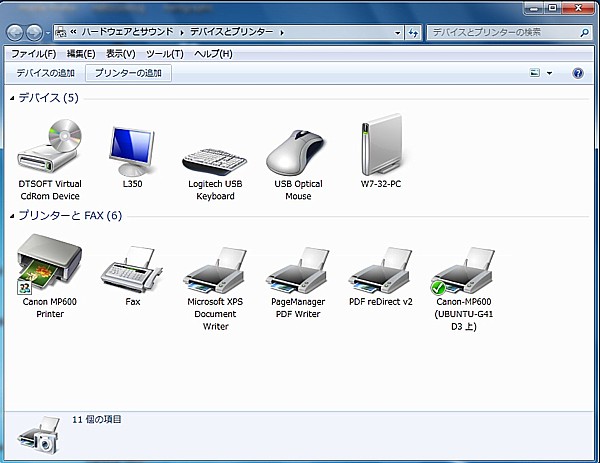Image resolution: width=600 pixels, height=463 pixels.
Task: Open the ヘルプ(H) menu
Action: click(213, 54)
